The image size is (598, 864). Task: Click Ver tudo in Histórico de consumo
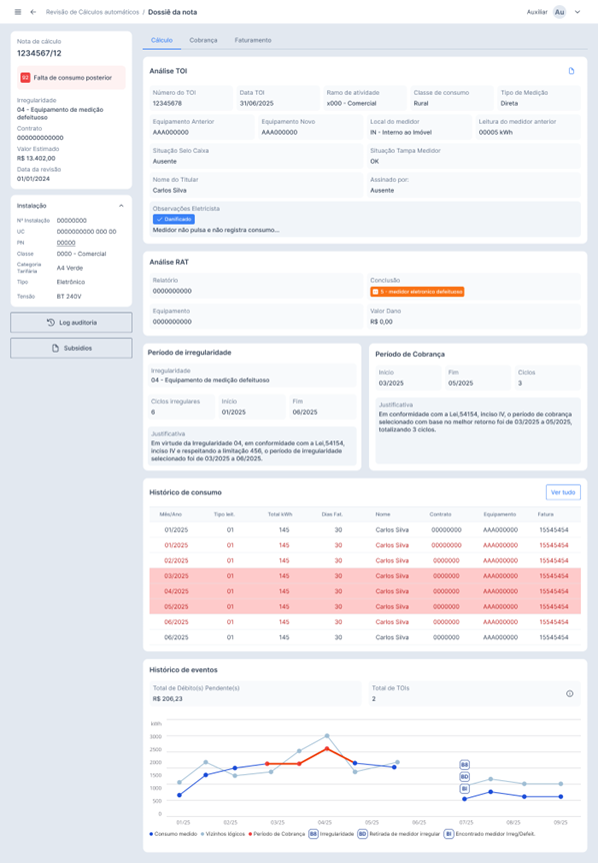coord(563,492)
